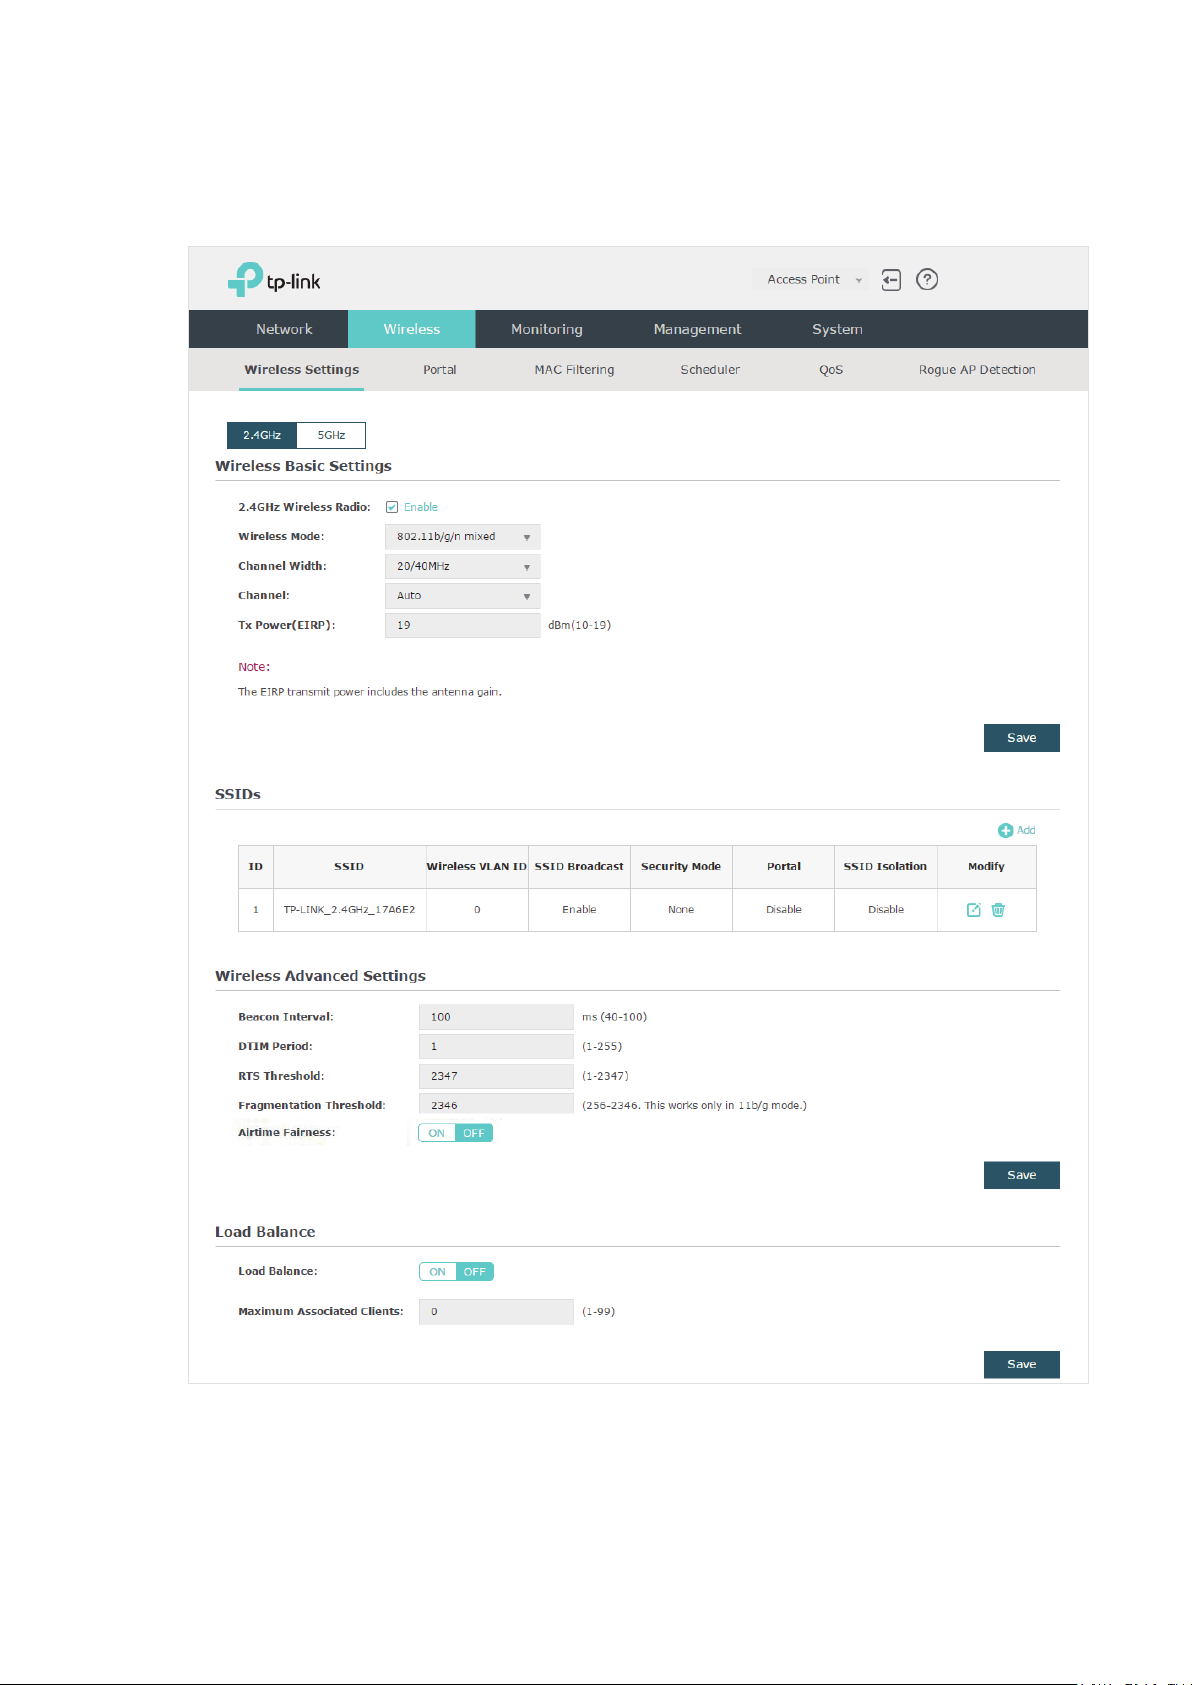This screenshot has width=1192, height=1685.
Task: Open the Access Point mode dropdown
Action: point(813,280)
